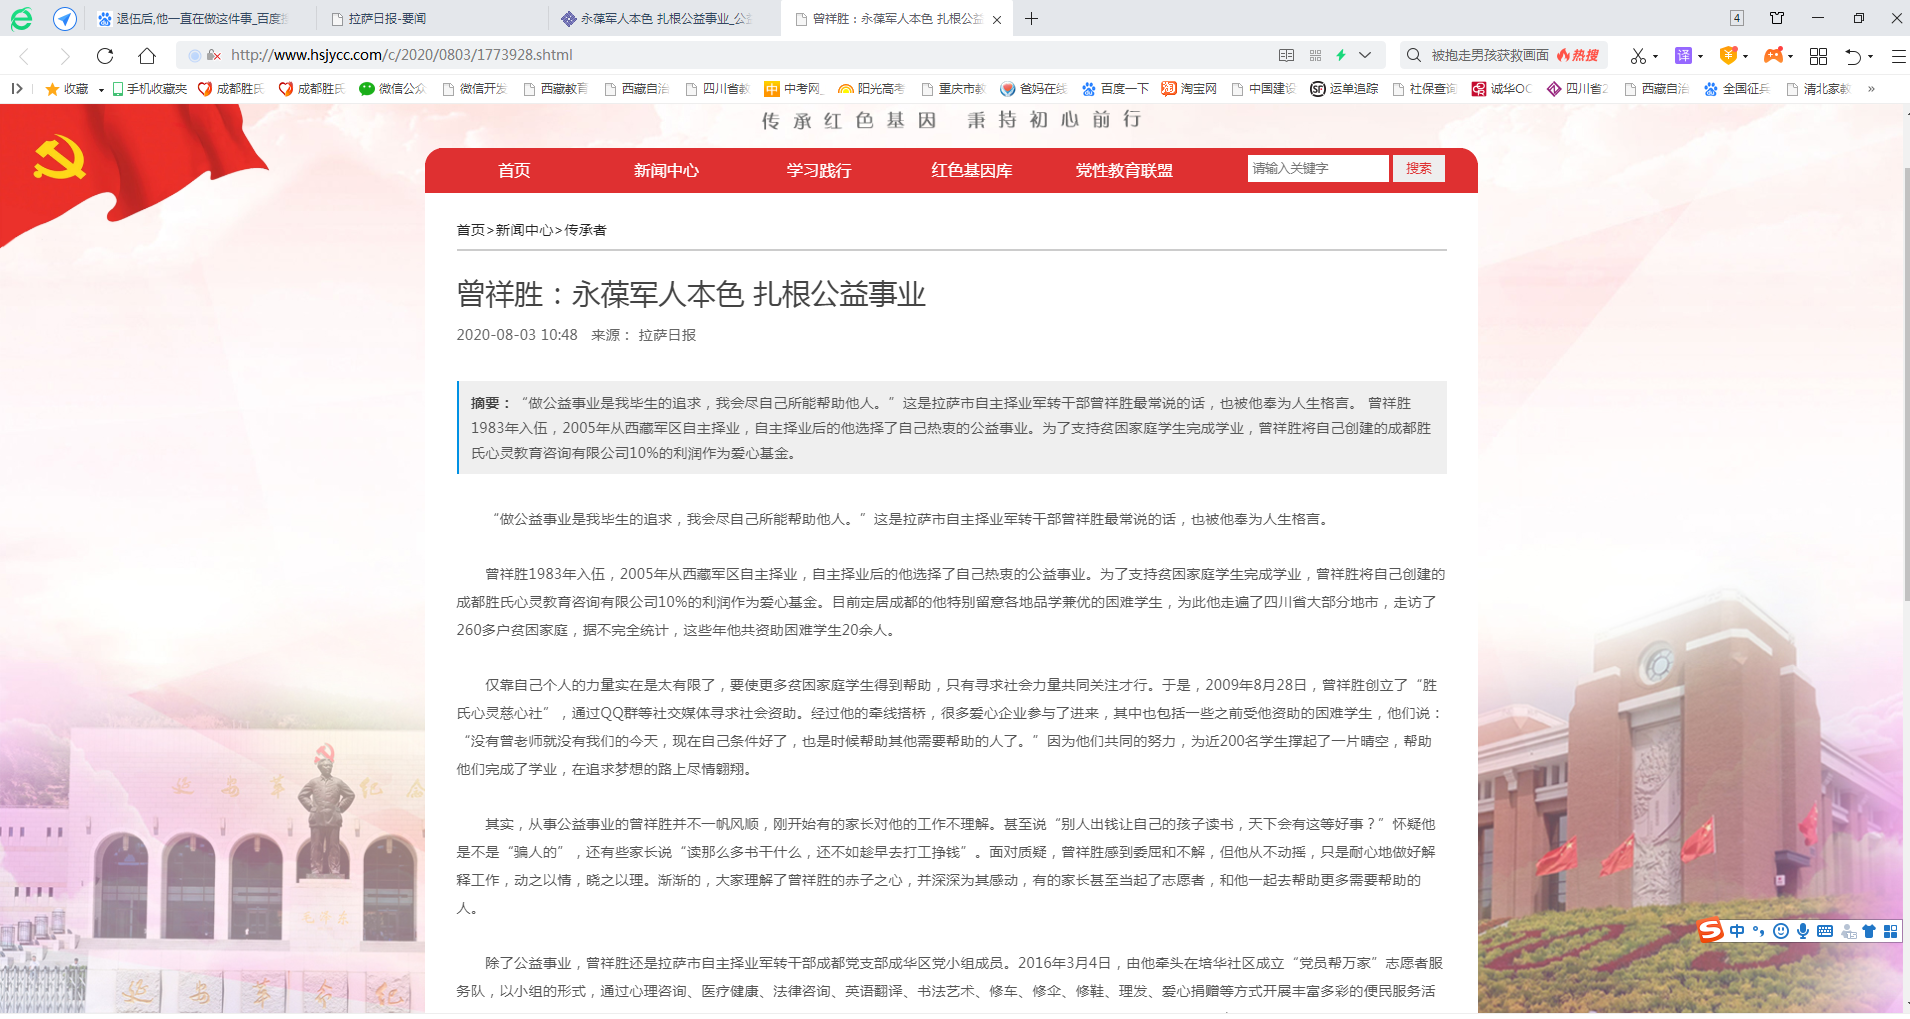Image resolution: width=1910 pixels, height=1019 pixels.
Task: Toggle Sogou IME Chinese/English mode 中
Action: [x=1737, y=931]
